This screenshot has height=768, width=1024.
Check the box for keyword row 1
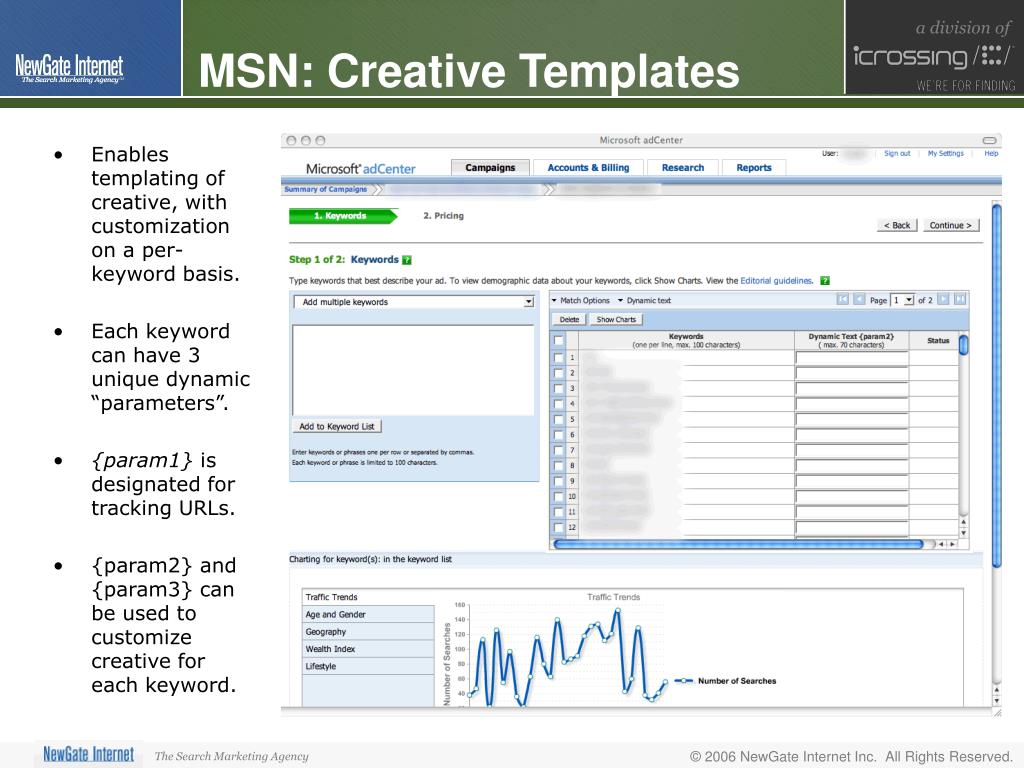(x=558, y=358)
